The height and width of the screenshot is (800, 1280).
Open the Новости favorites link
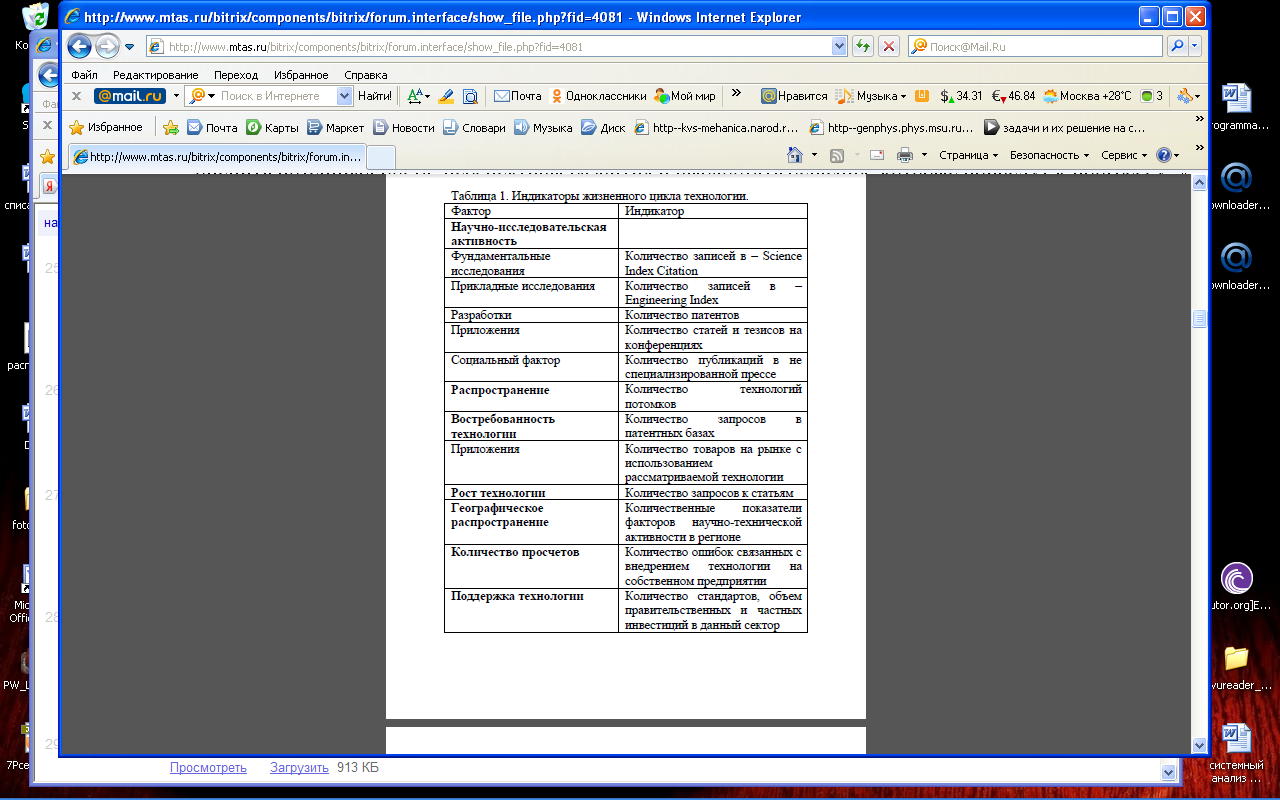(x=404, y=127)
